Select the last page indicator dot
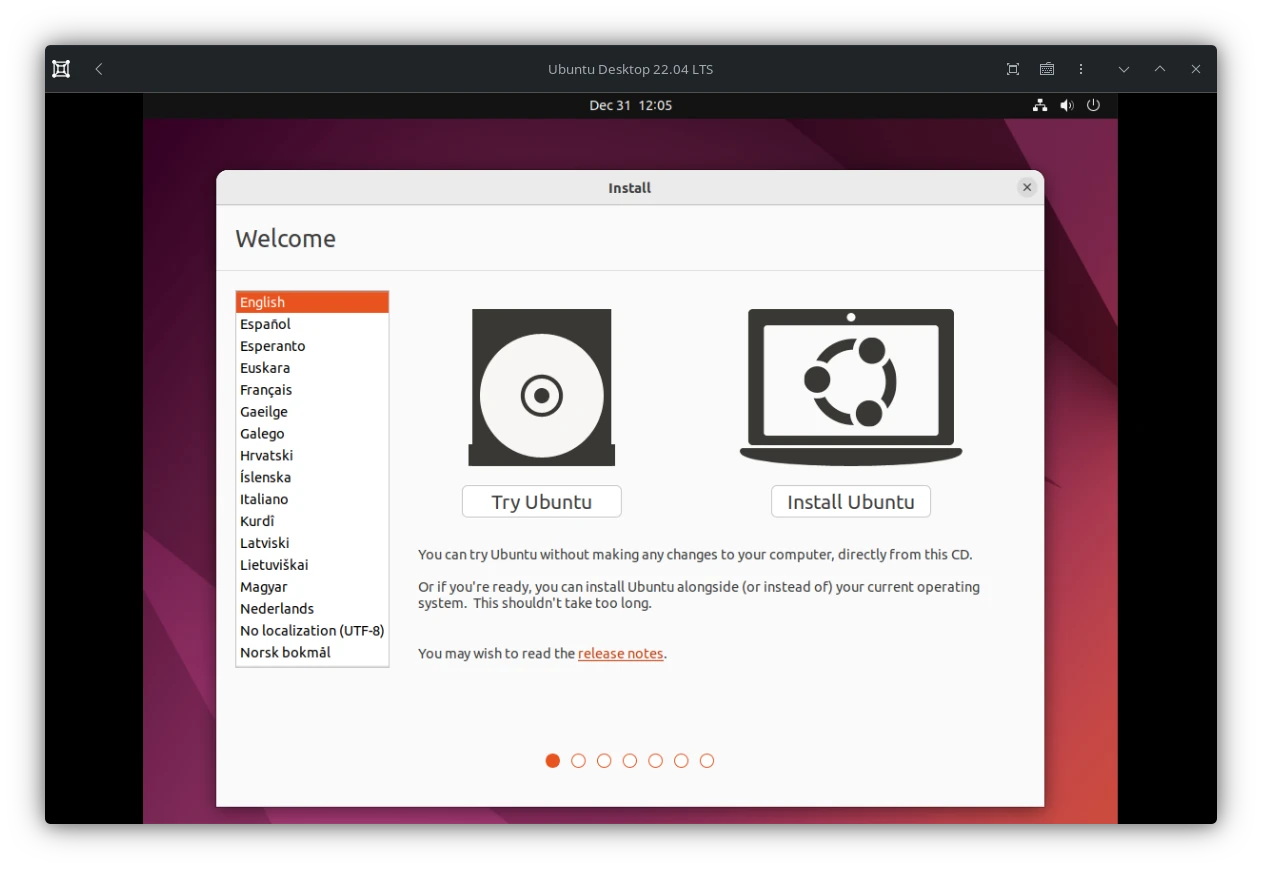Image resolution: width=1262 pixels, height=869 pixels. pyautogui.click(x=707, y=760)
